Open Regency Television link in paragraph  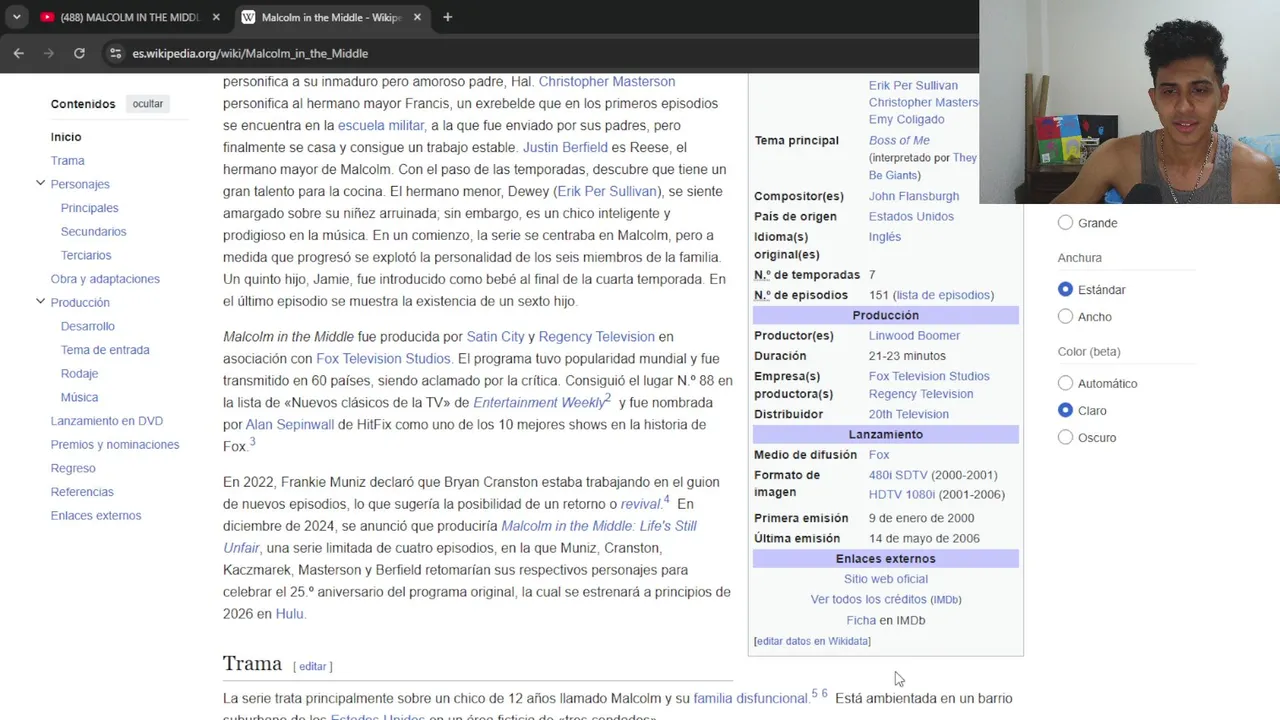[x=596, y=337]
